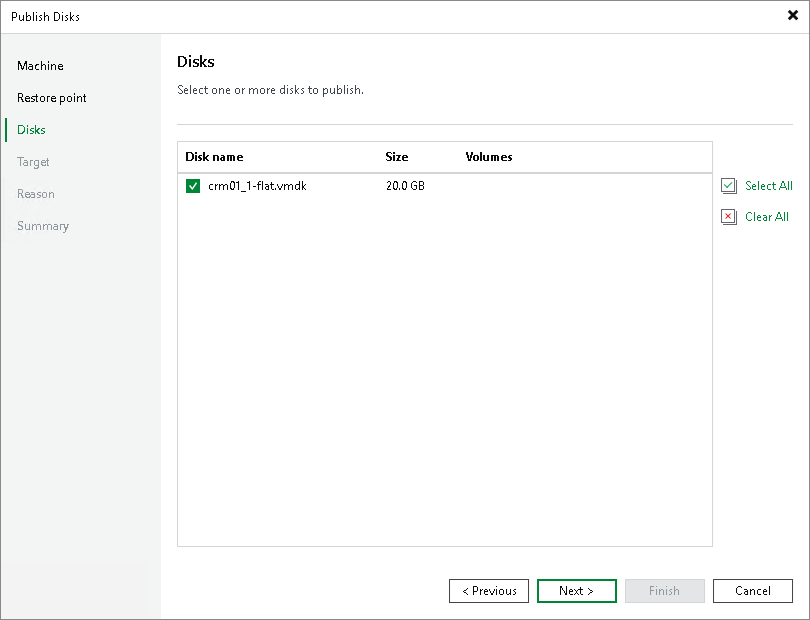Screen dimensions: 810x620
Task: Click the Finish button
Action: (x=664, y=591)
